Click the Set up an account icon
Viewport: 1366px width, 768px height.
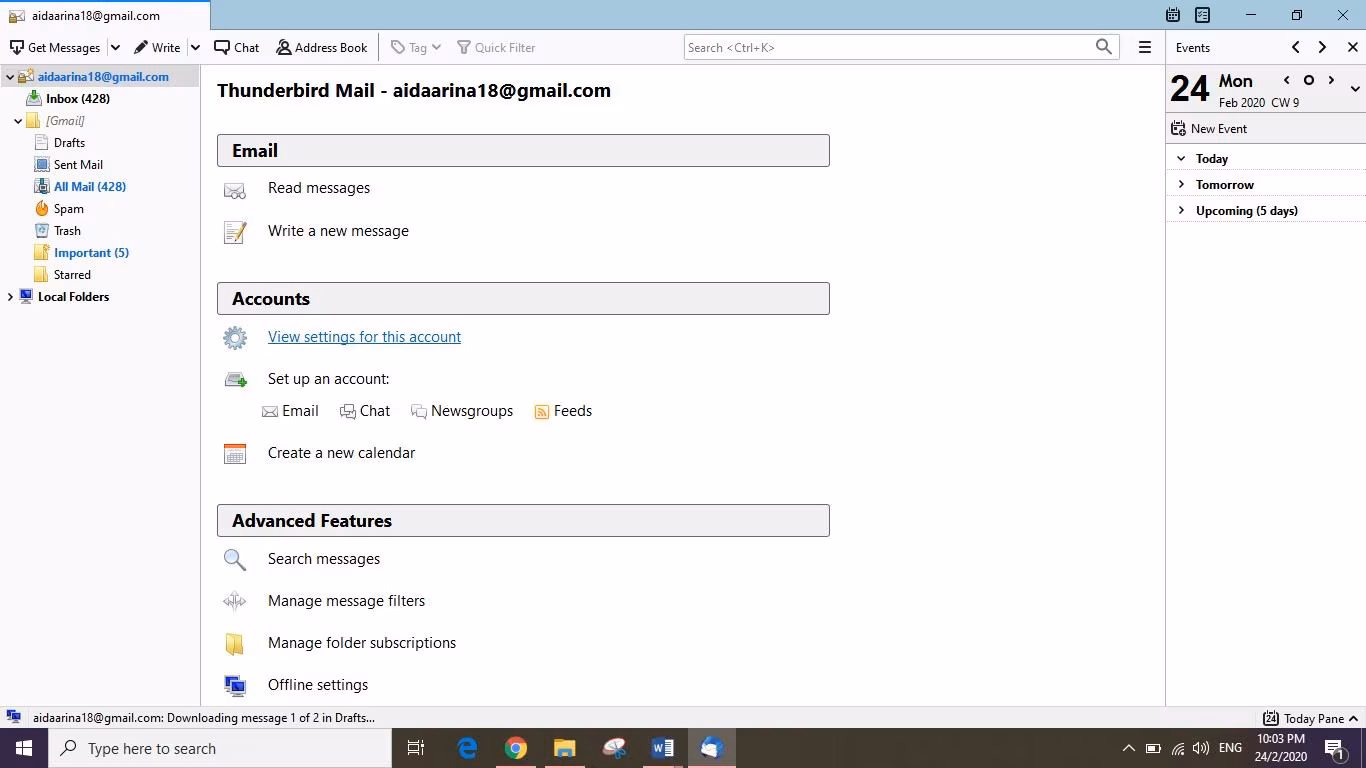pyautogui.click(x=235, y=380)
